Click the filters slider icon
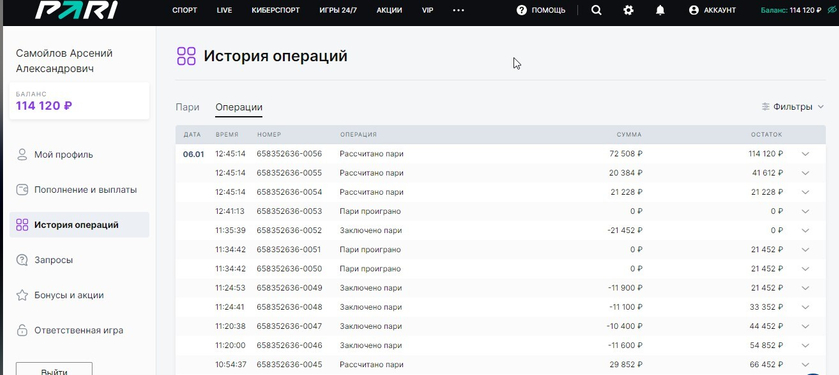 pos(766,106)
